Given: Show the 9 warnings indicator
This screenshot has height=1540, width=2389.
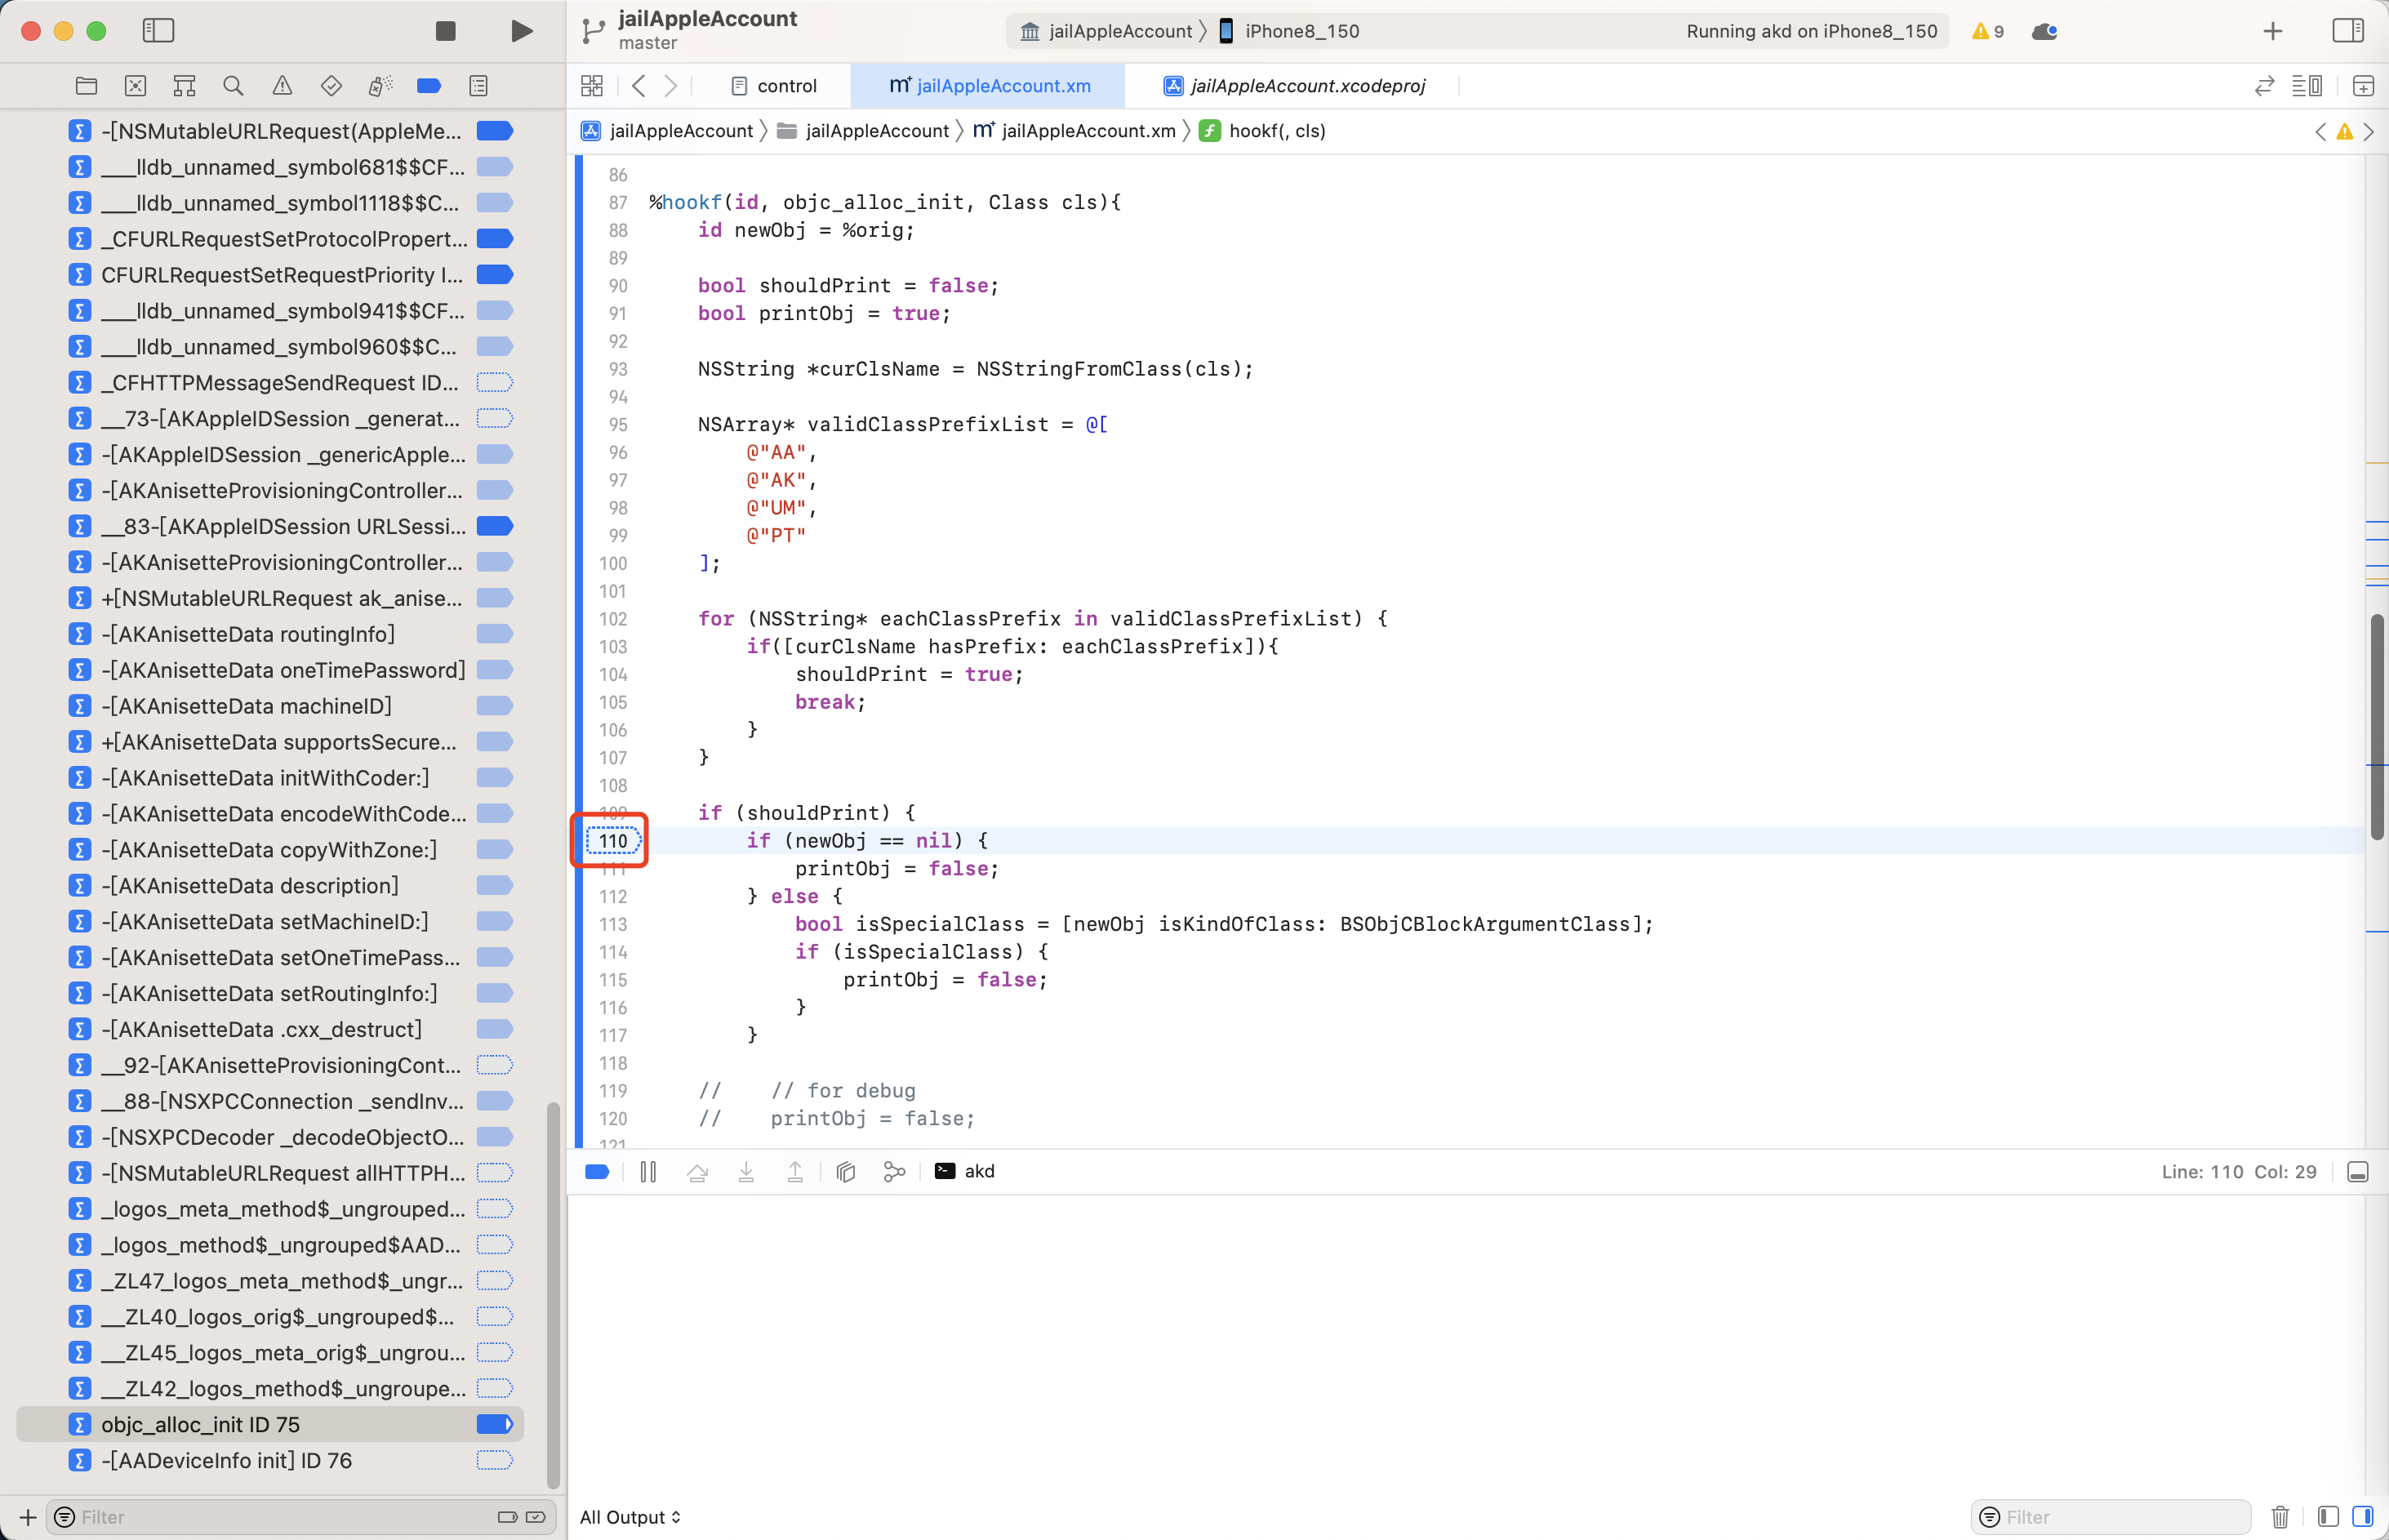Looking at the screenshot, I should [1988, 31].
